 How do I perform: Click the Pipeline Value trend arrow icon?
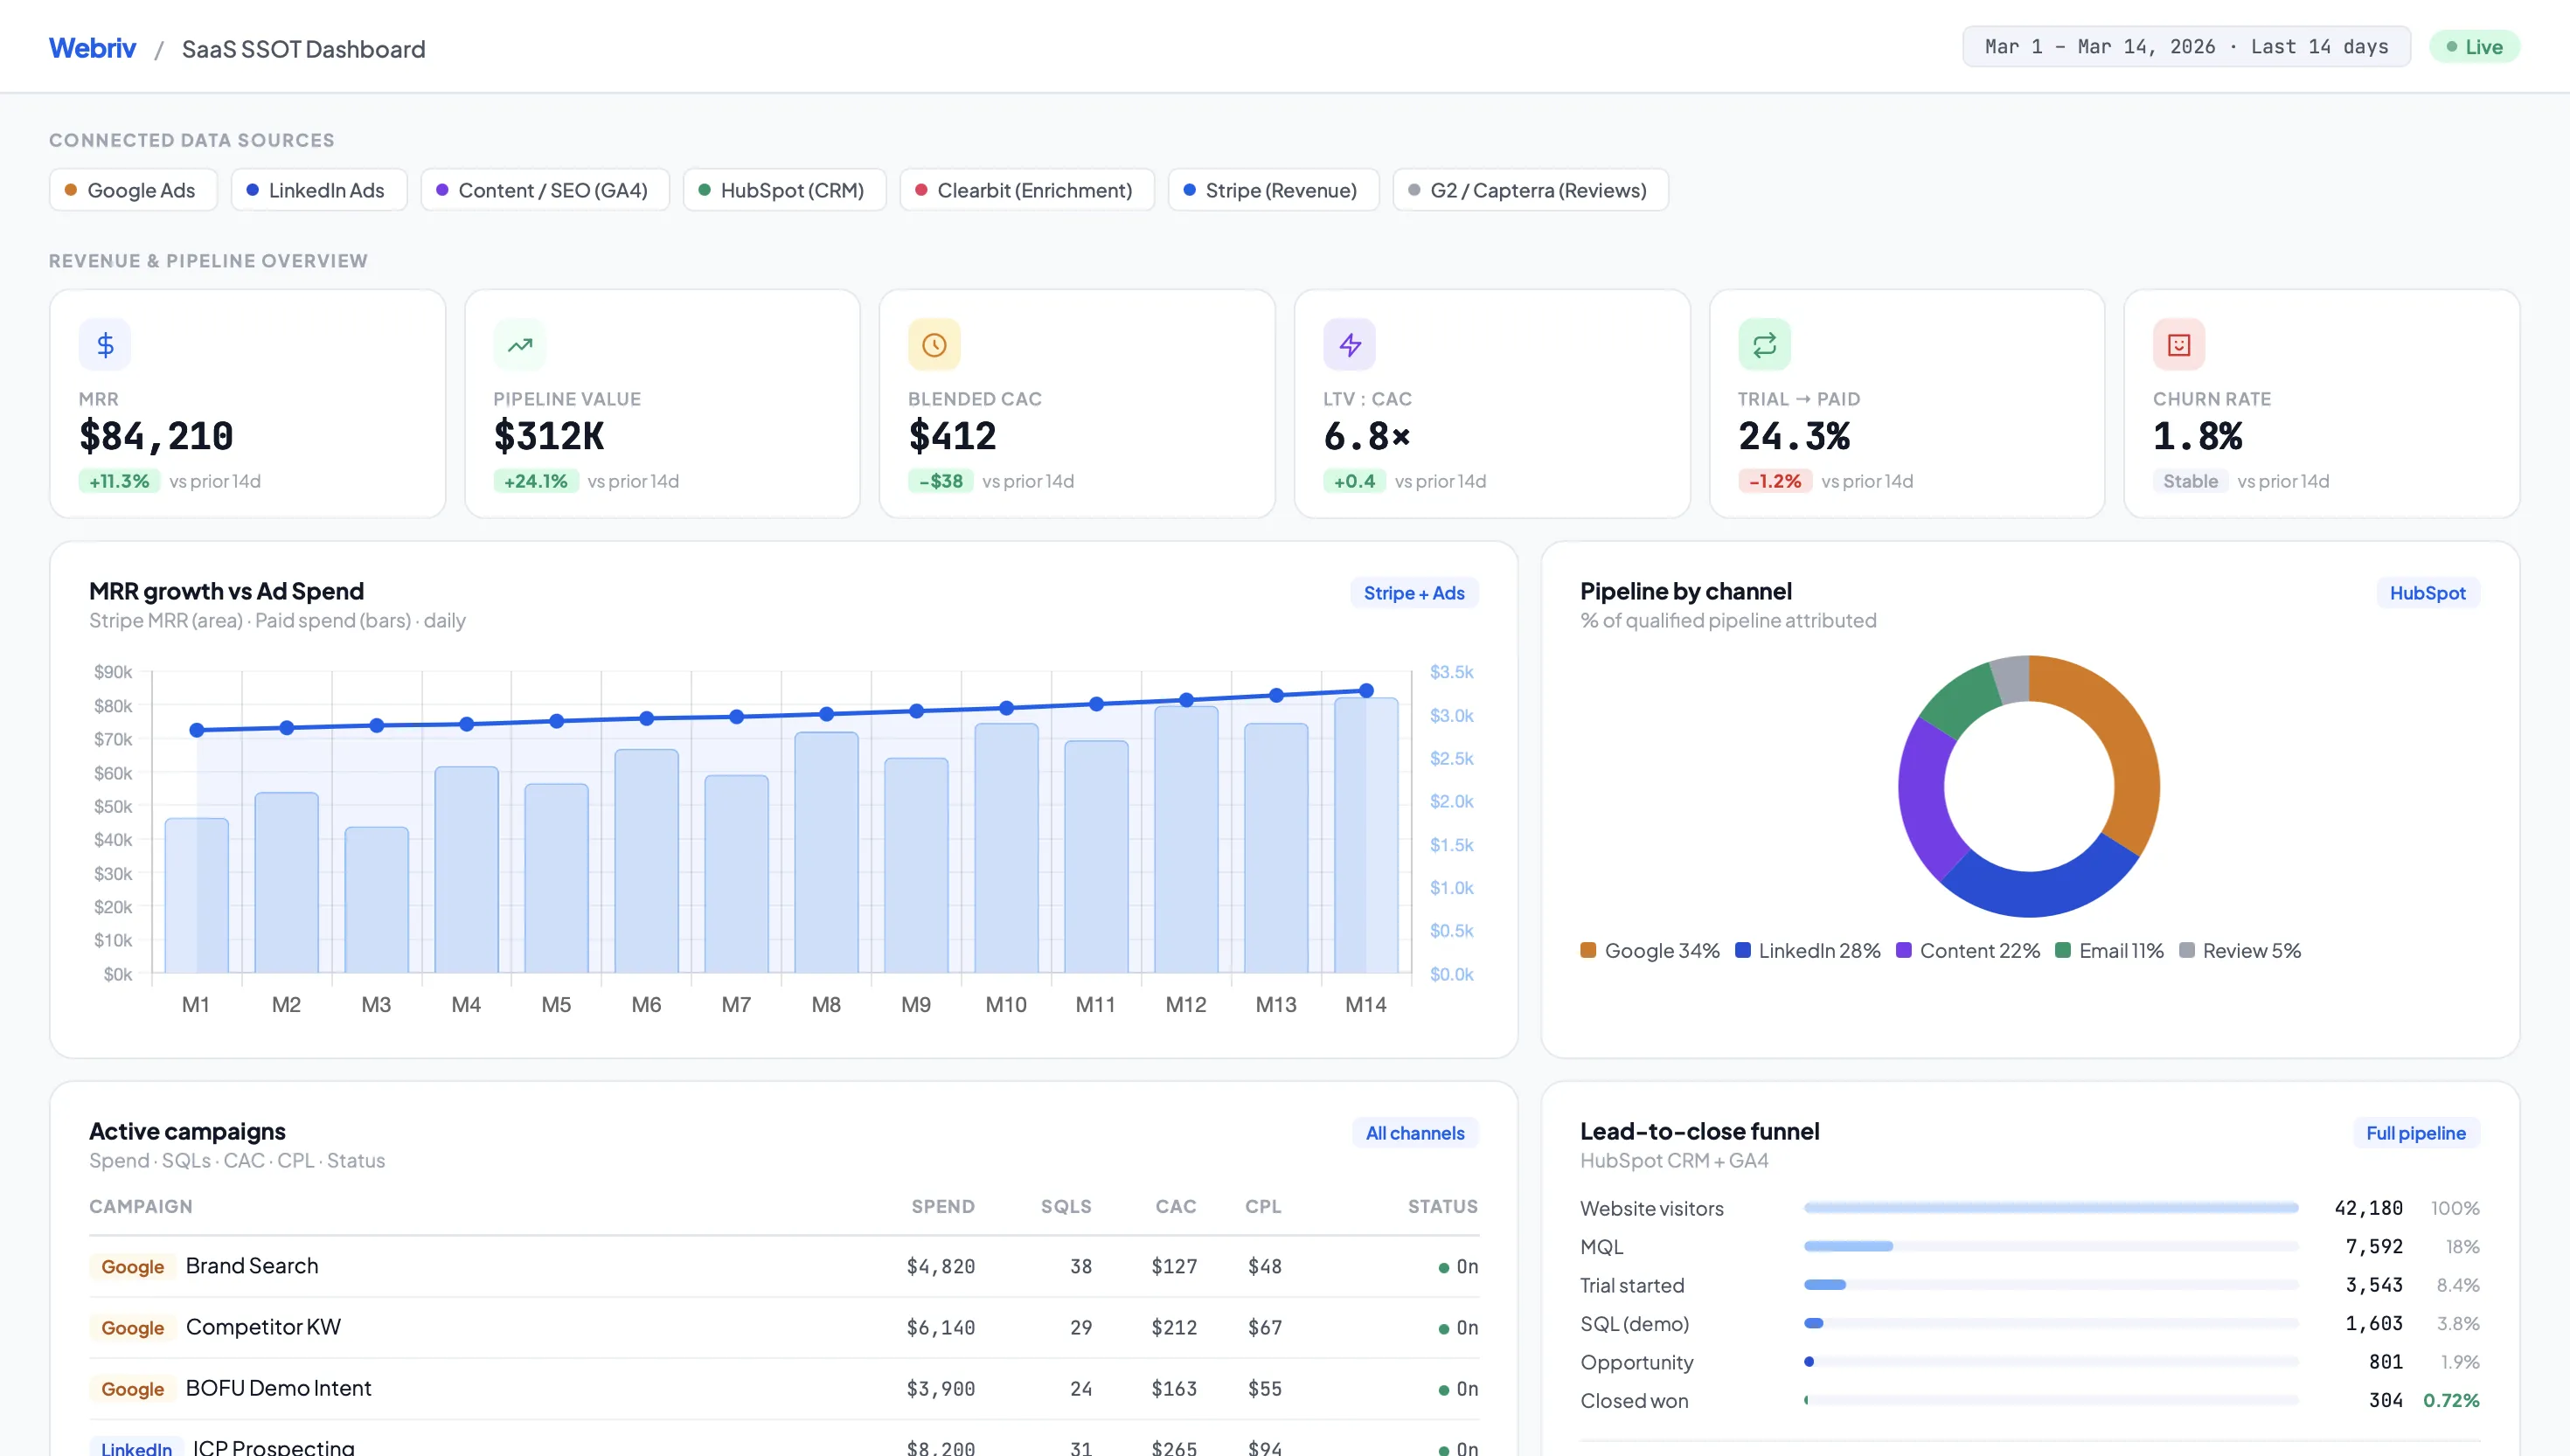tap(520, 345)
